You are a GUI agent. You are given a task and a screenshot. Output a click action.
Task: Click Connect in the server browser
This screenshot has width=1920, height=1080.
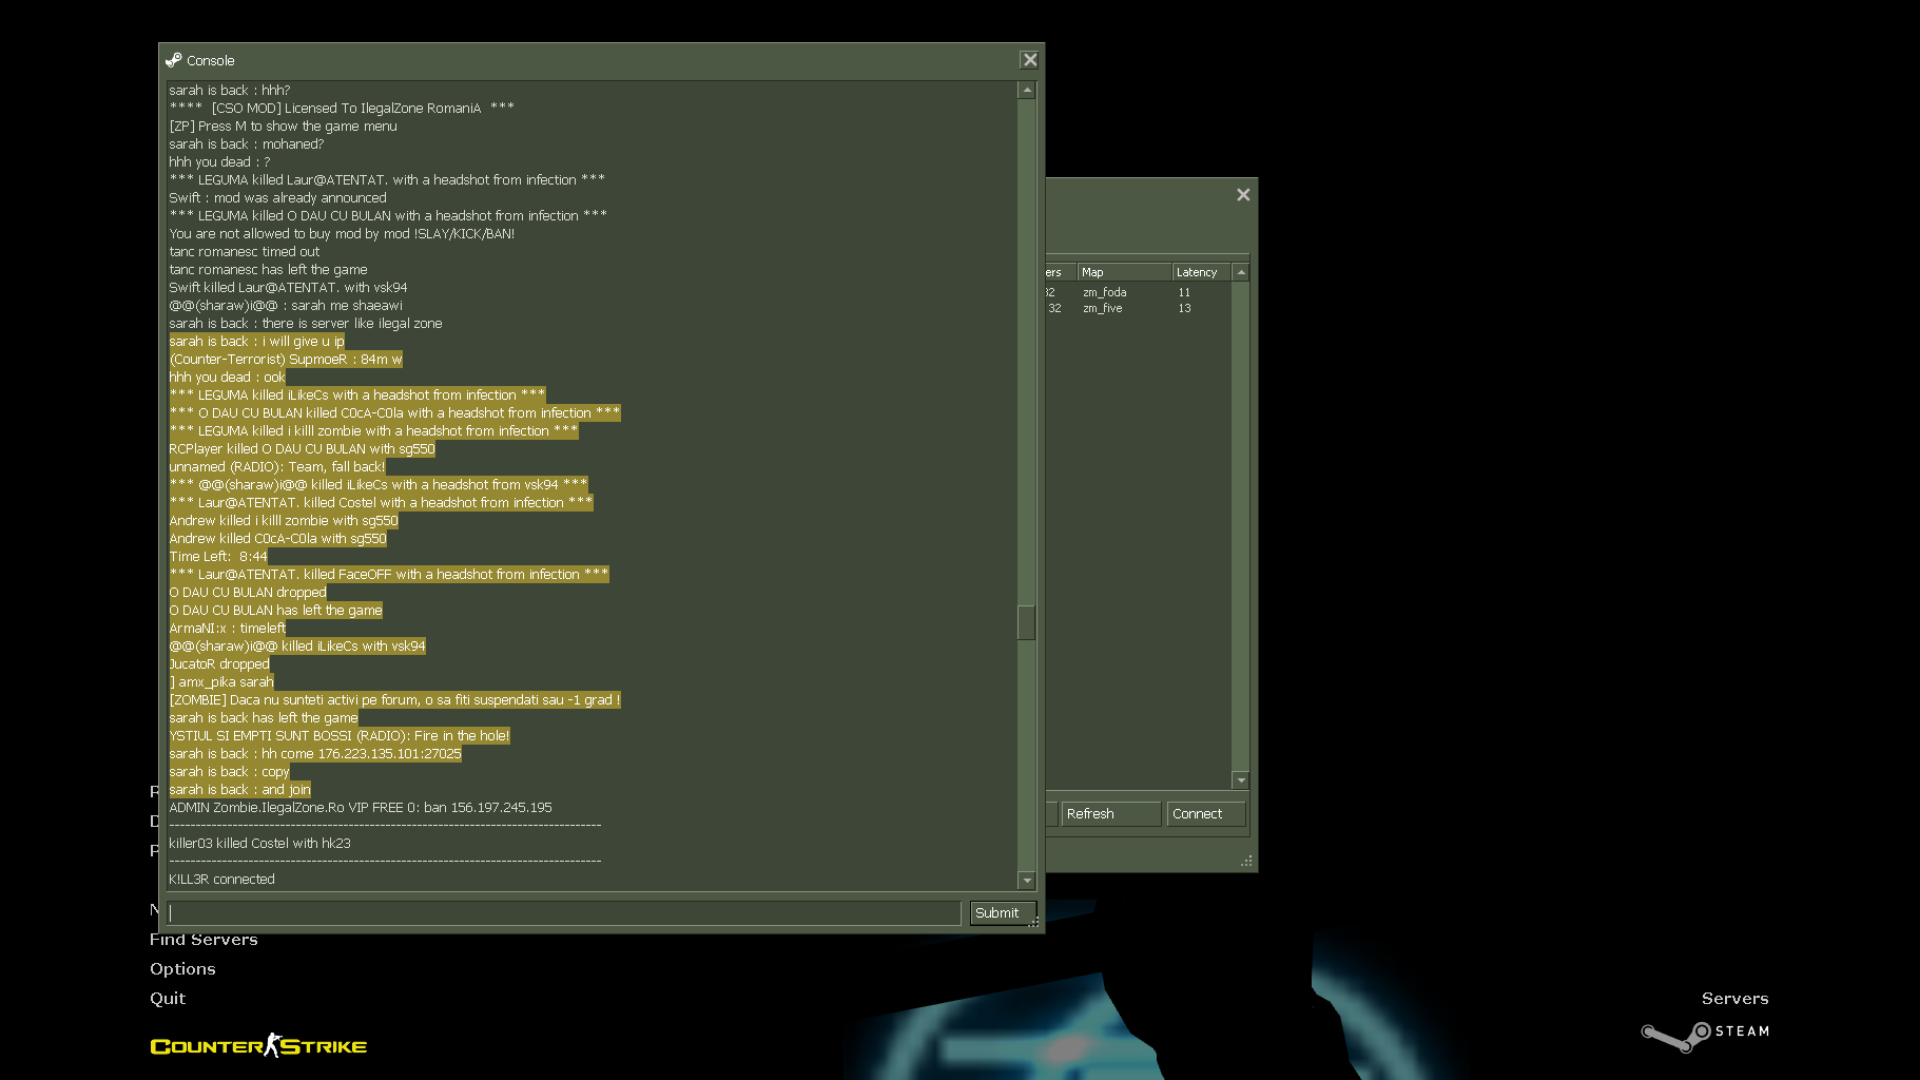(1206, 814)
